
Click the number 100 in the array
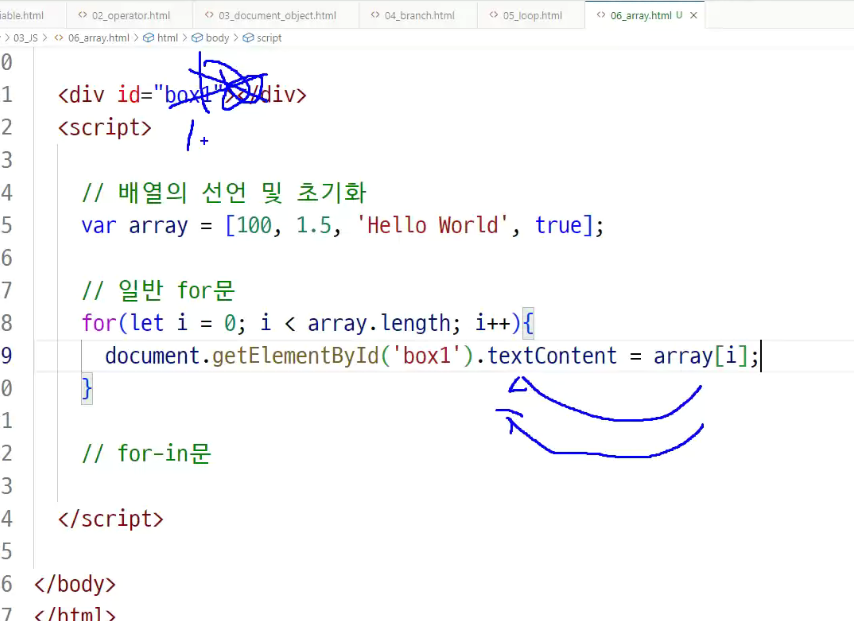[x=254, y=225]
